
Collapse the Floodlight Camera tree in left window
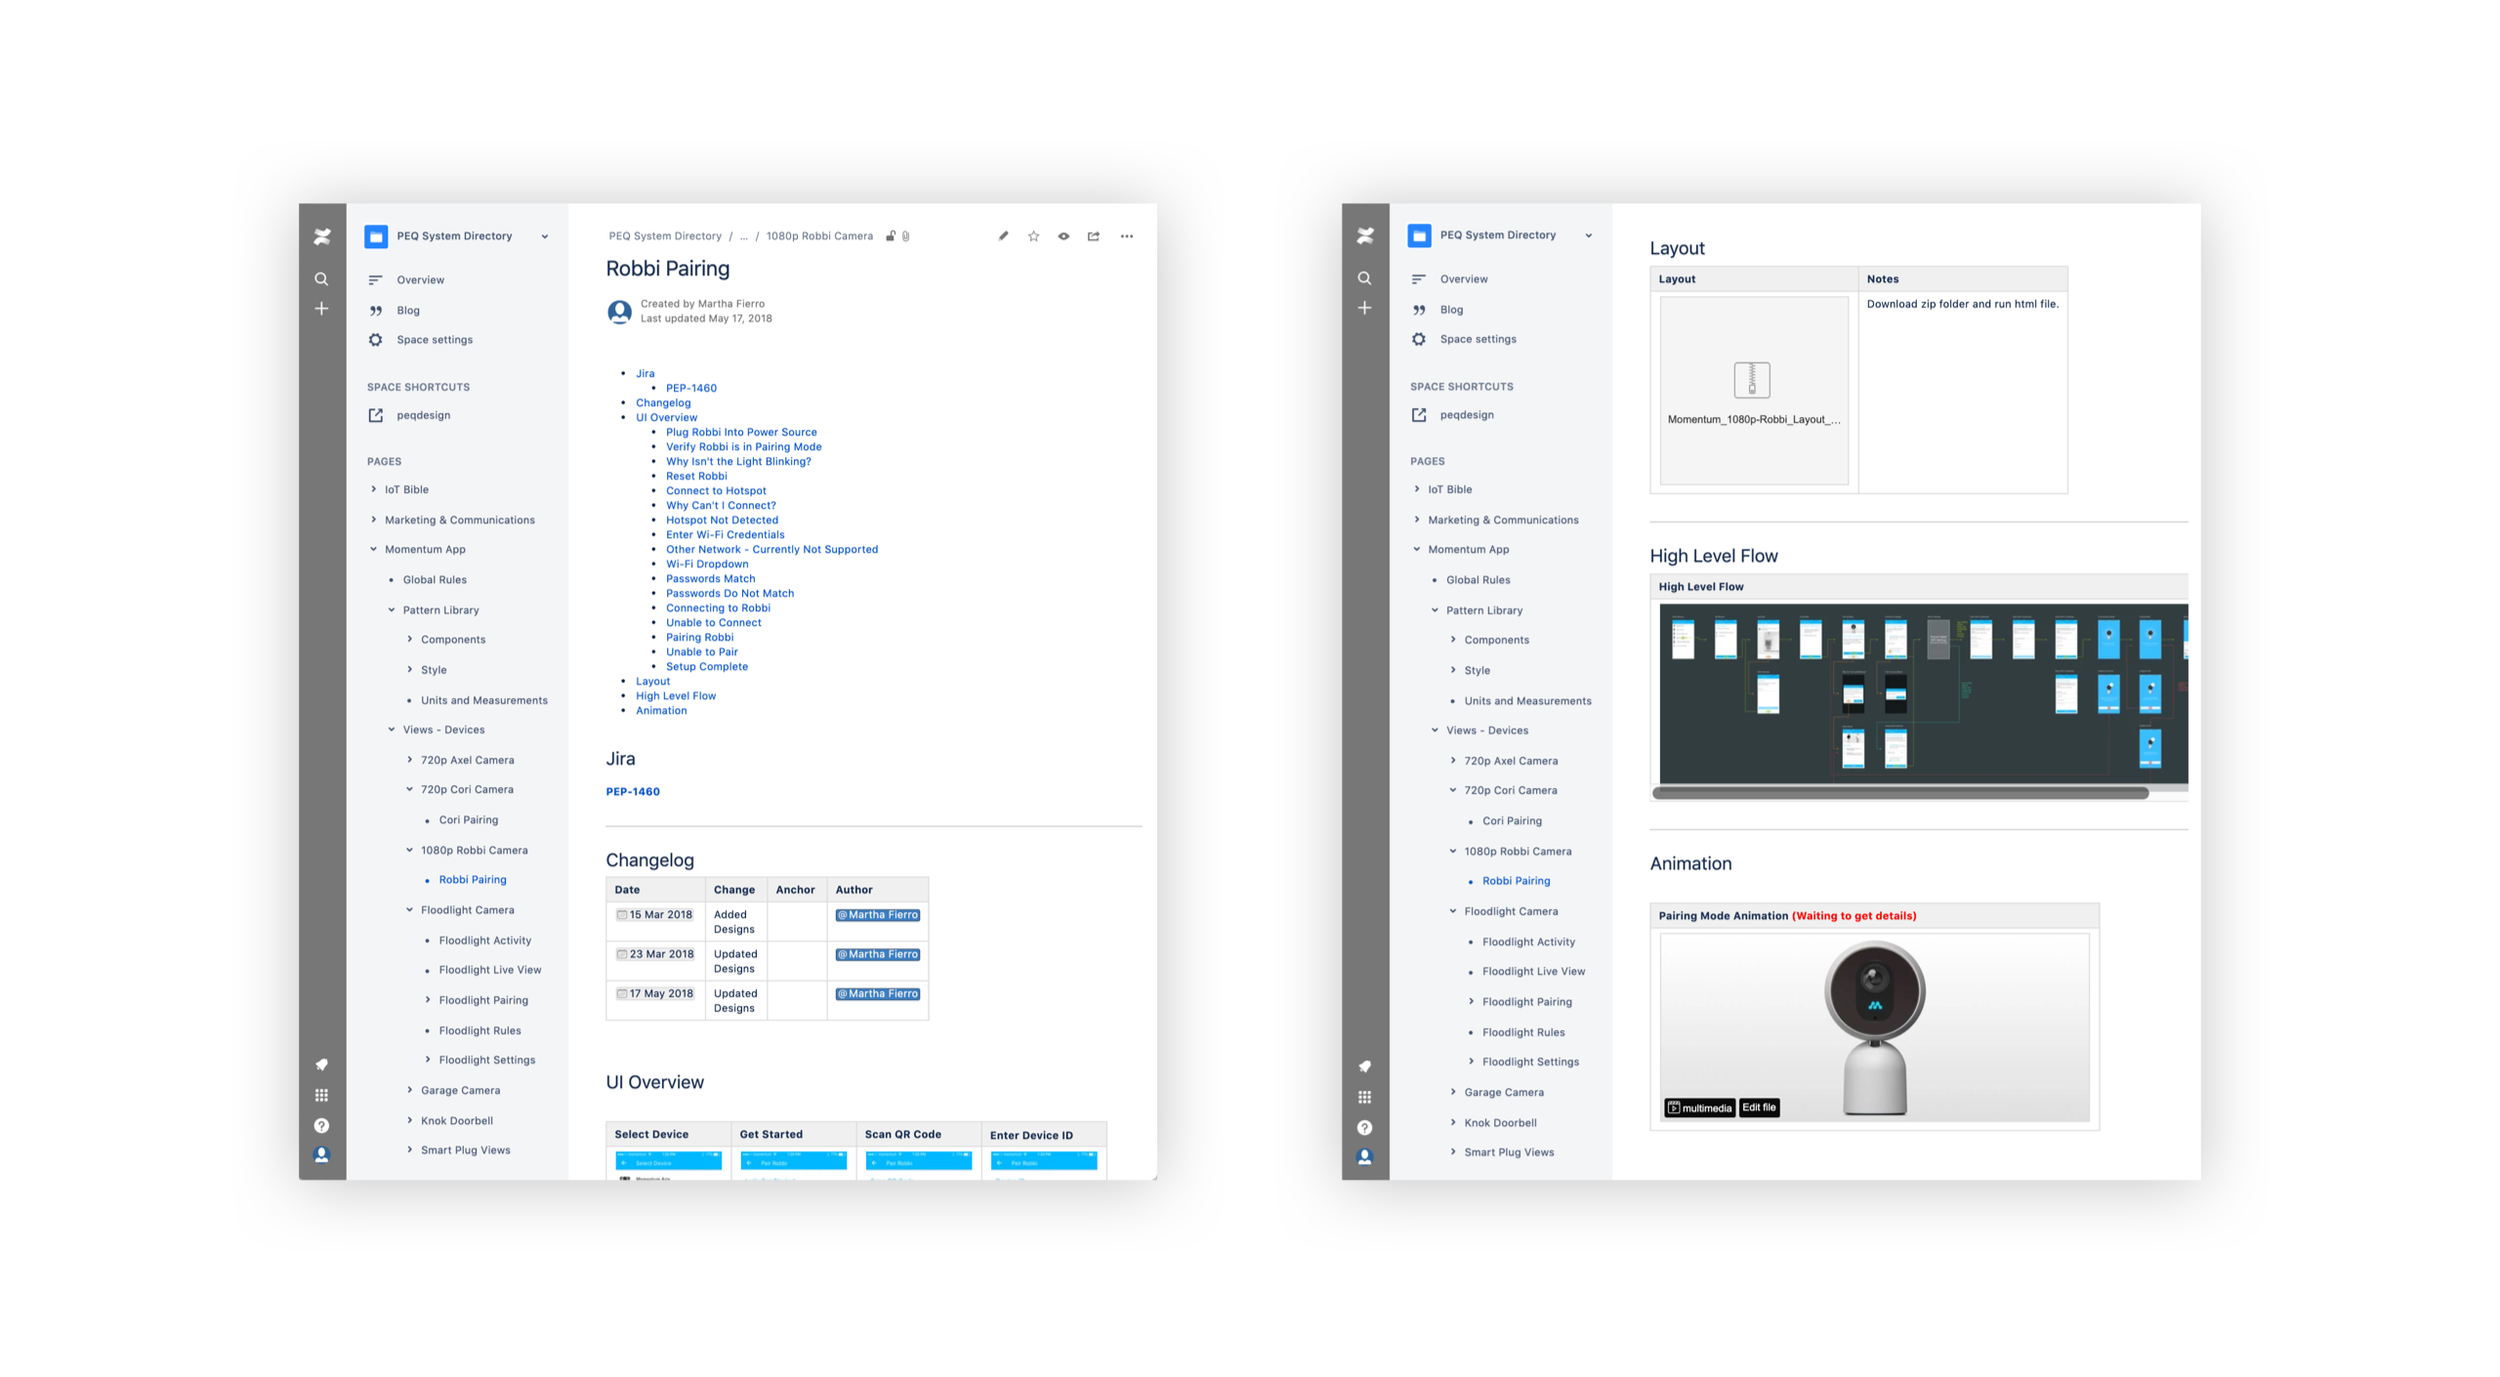[x=409, y=910]
